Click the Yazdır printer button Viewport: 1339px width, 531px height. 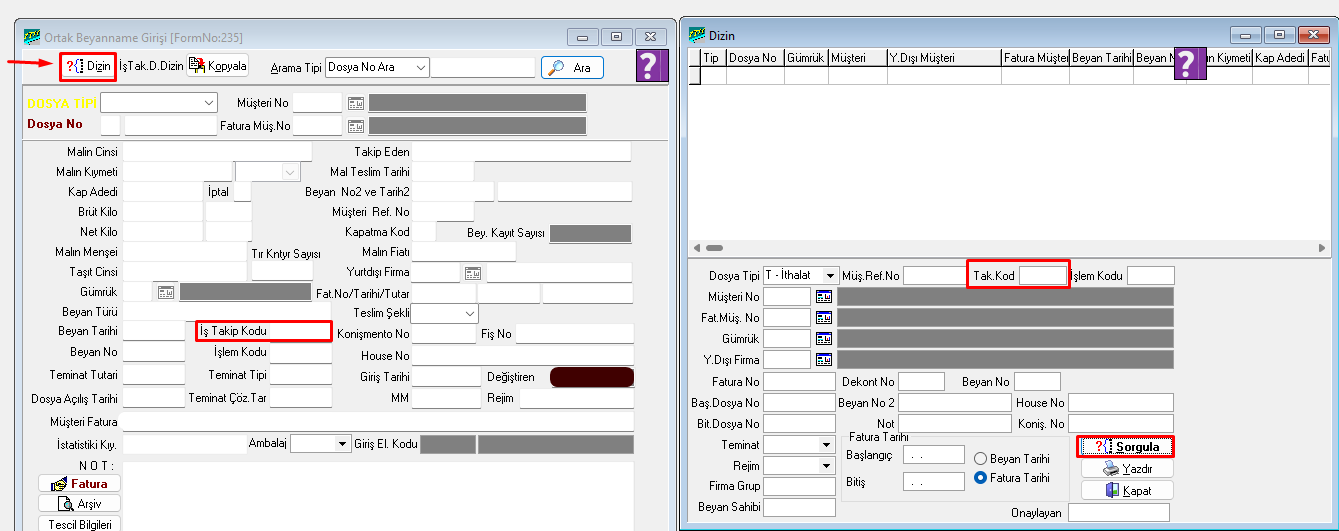pyautogui.click(x=1125, y=468)
